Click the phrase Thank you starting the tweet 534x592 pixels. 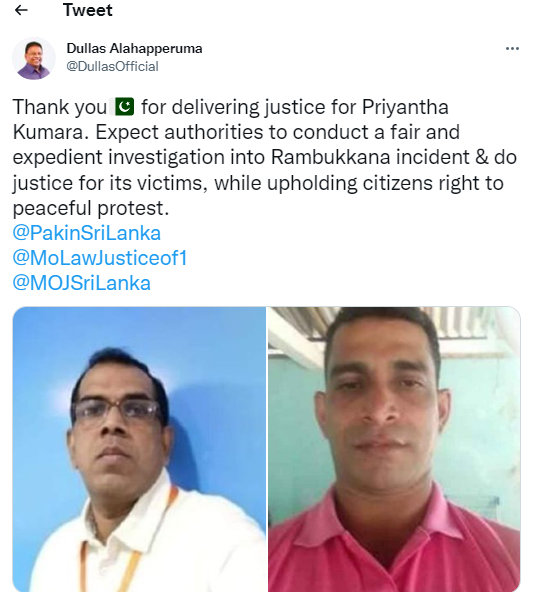coord(60,107)
